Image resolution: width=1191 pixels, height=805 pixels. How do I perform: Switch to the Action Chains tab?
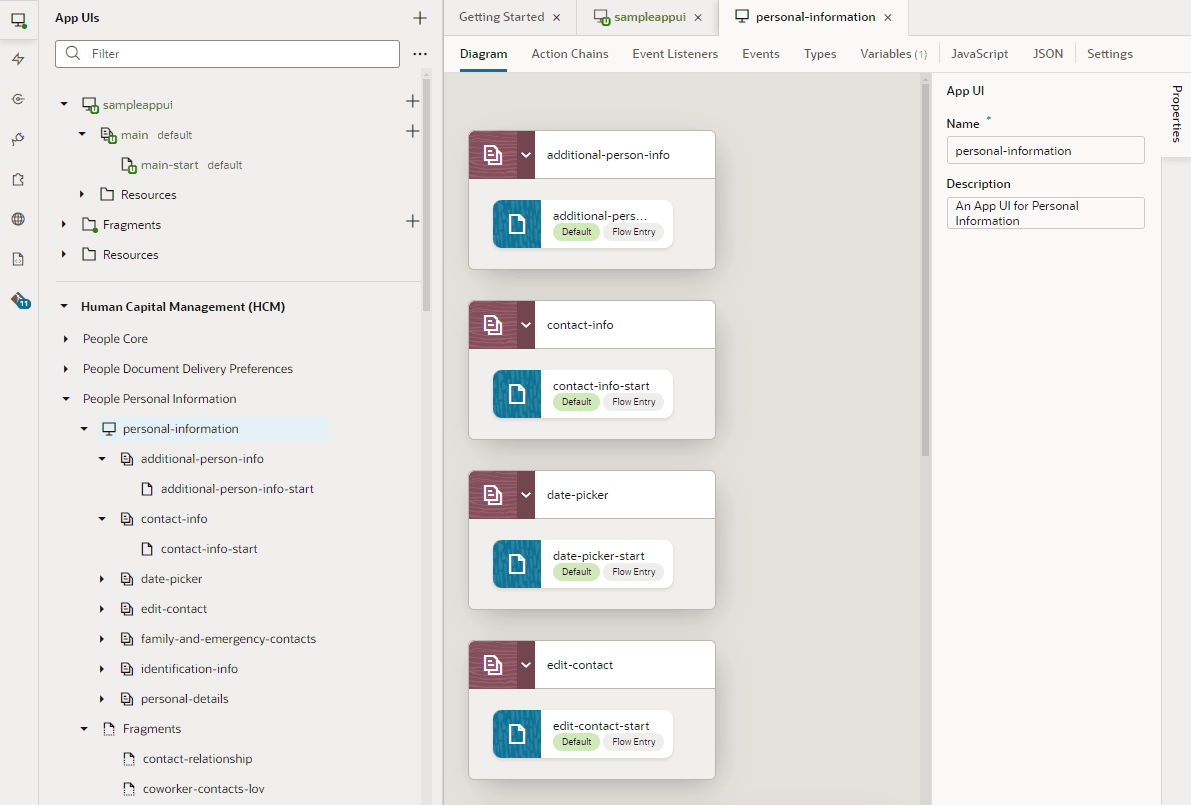pyautogui.click(x=570, y=54)
